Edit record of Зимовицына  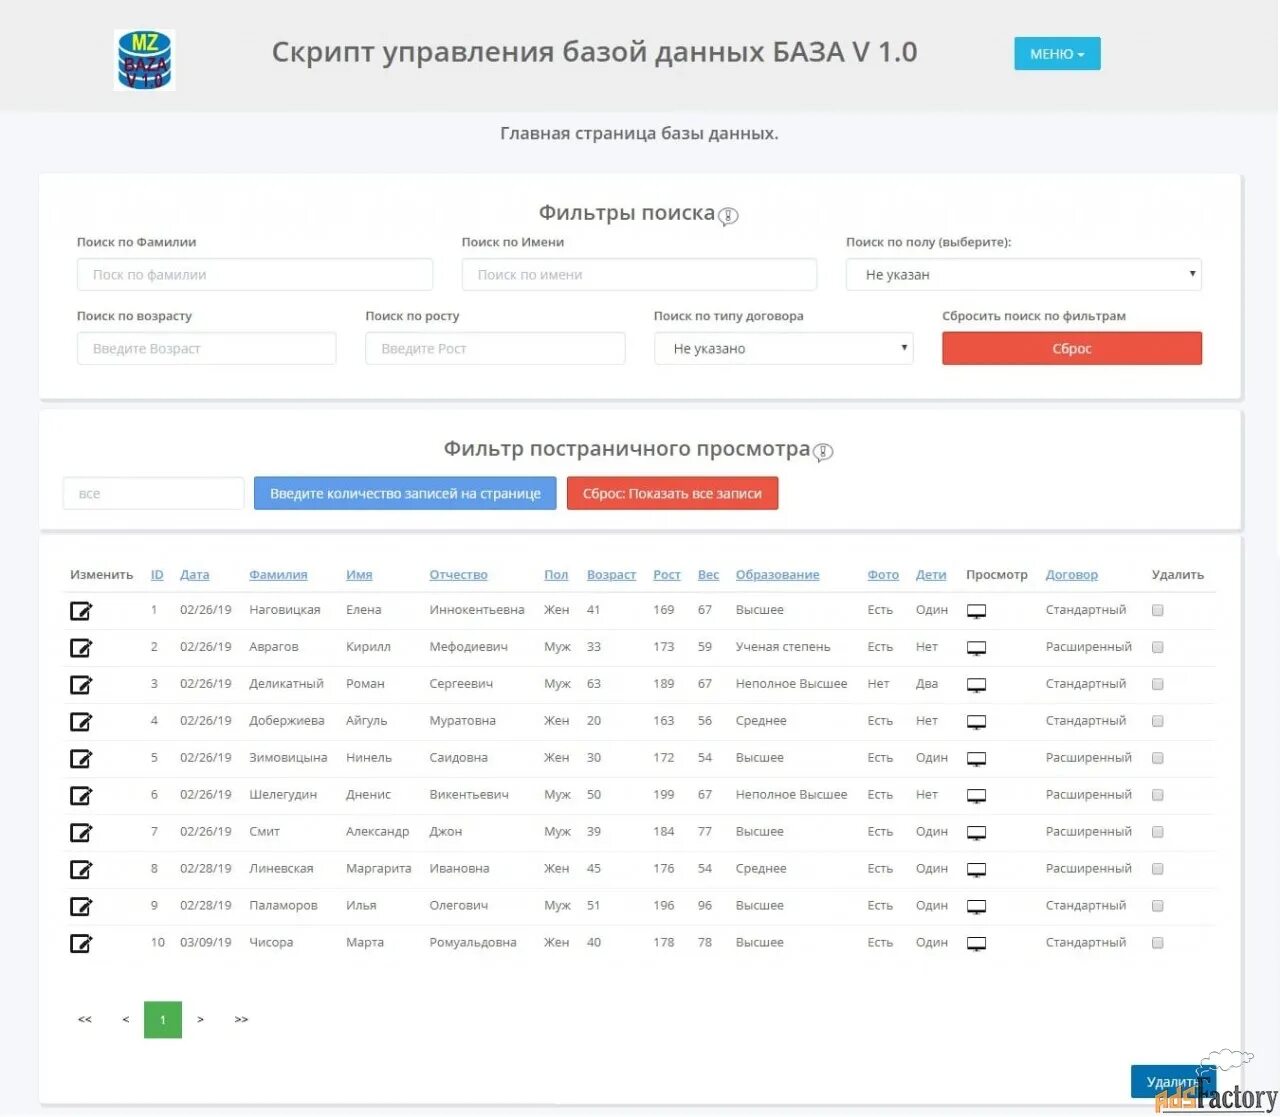tap(81, 759)
